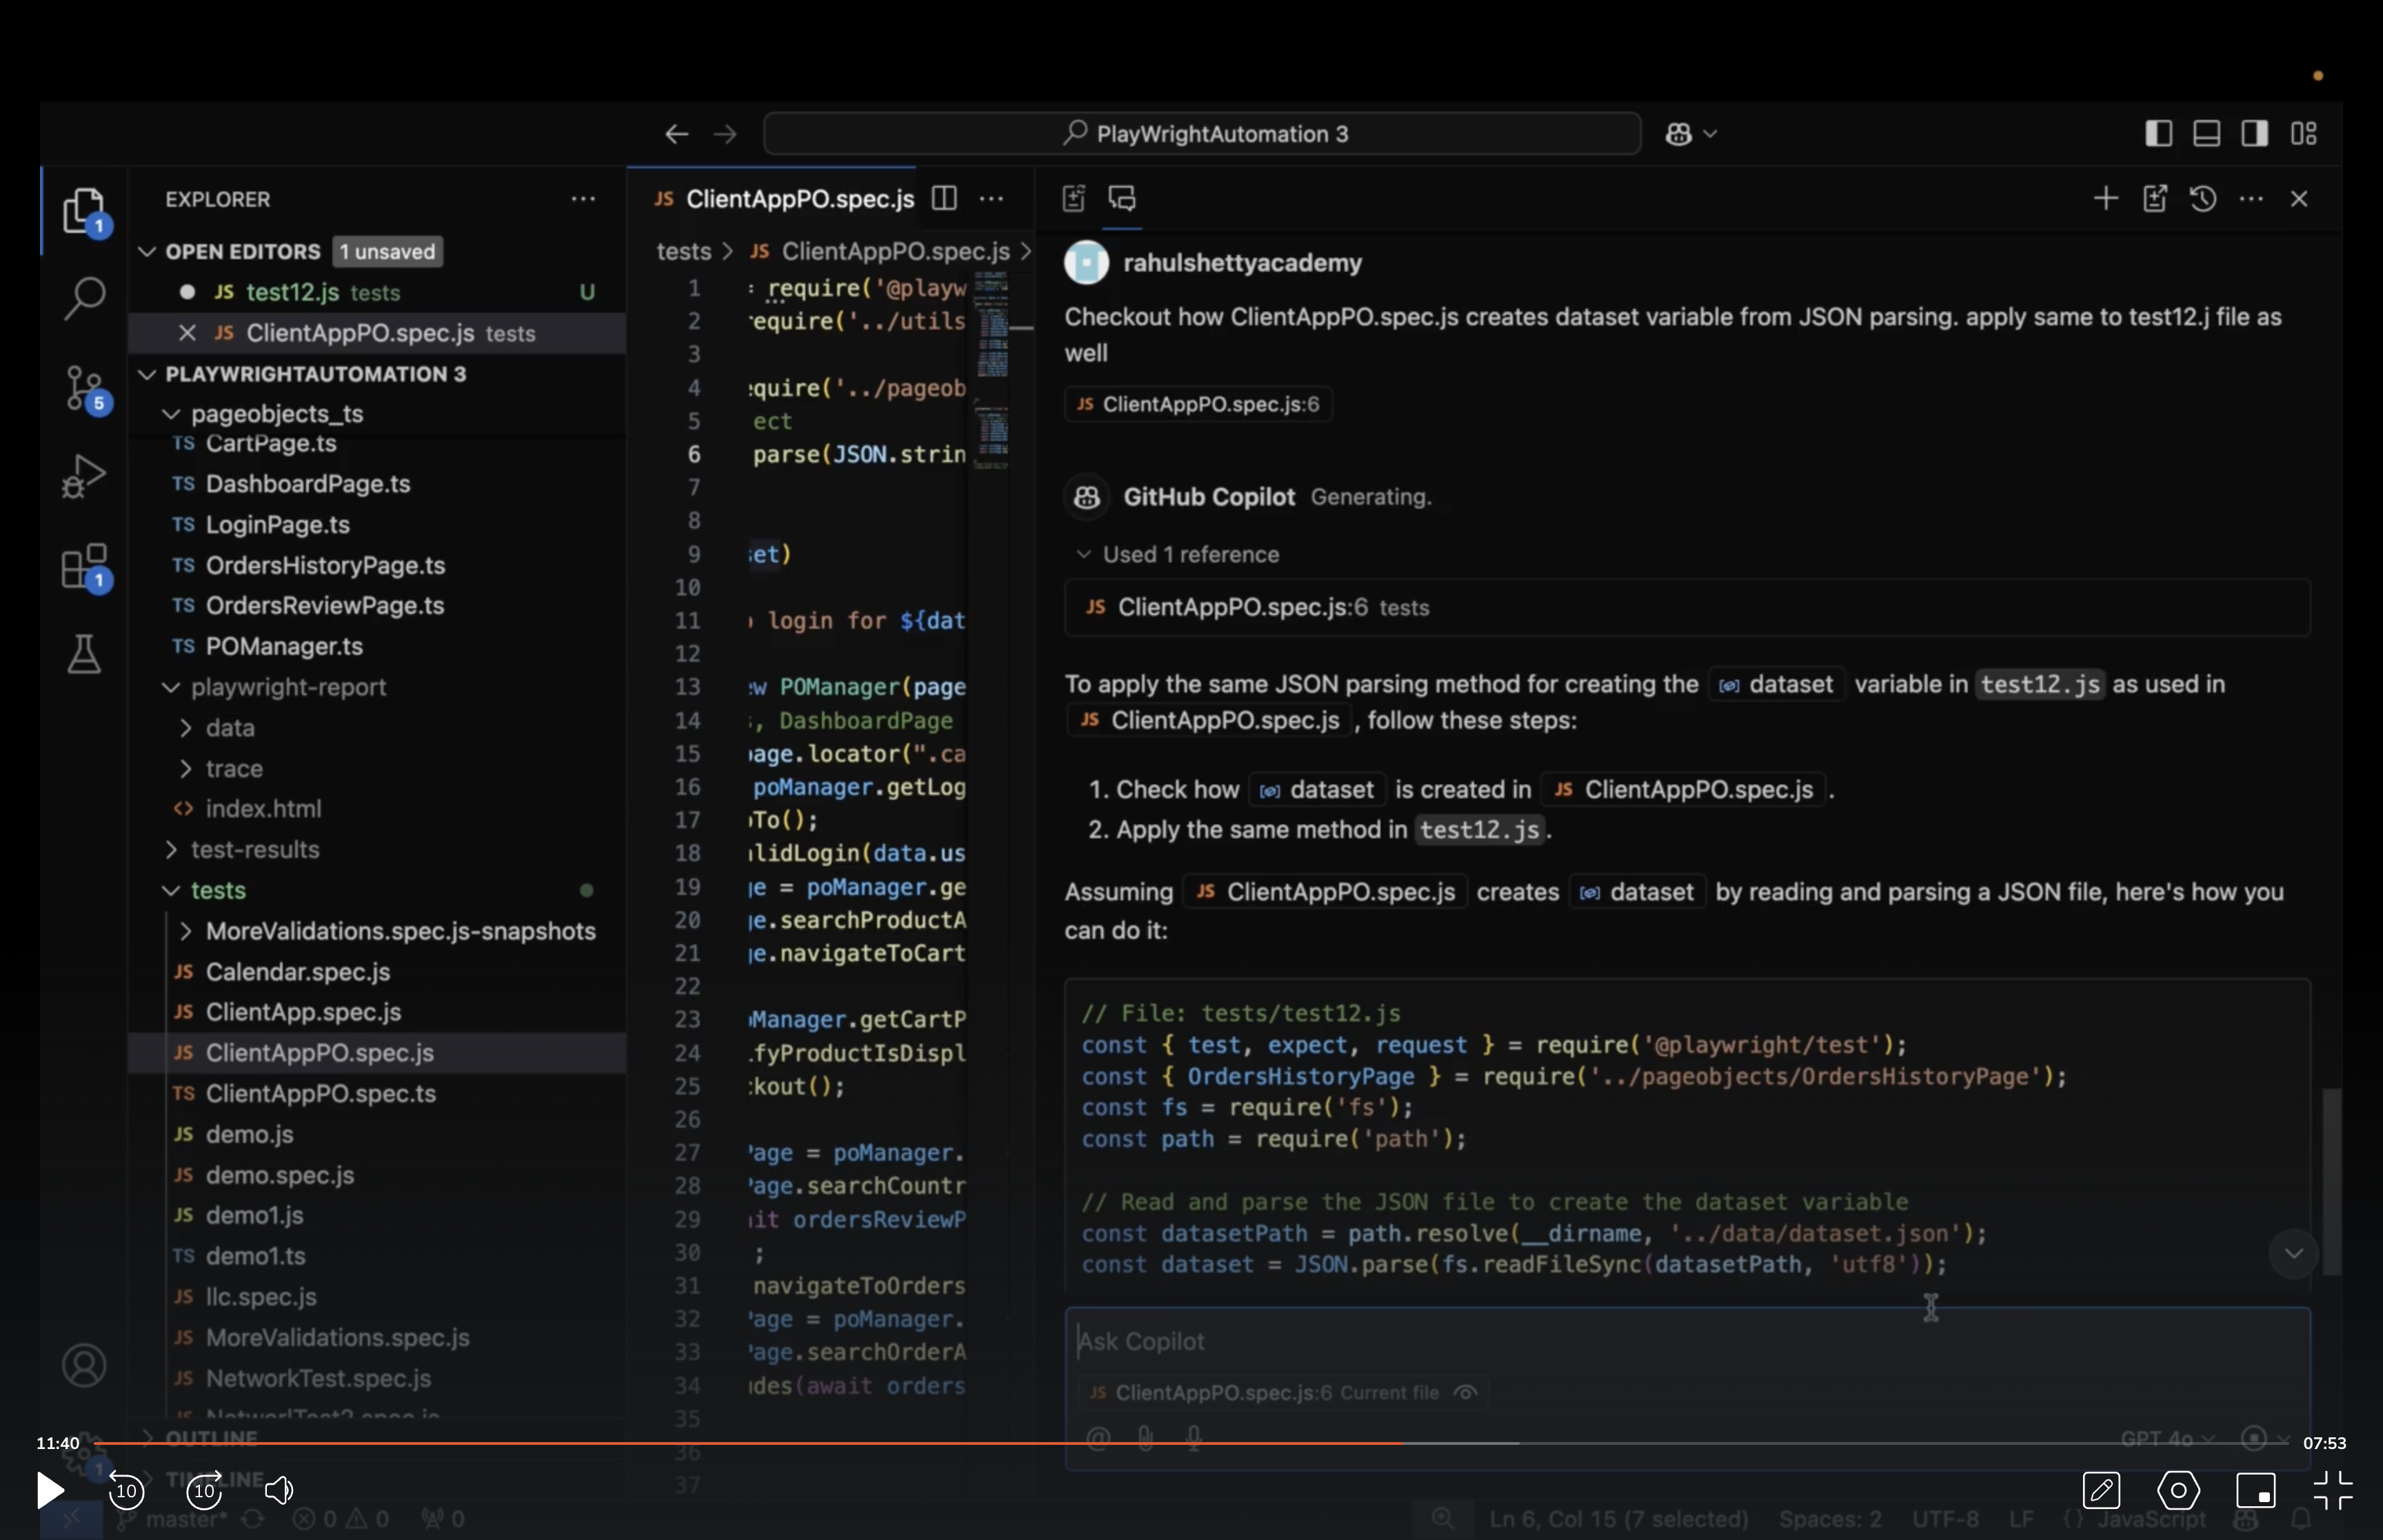
Task: Open the Testing flask view
Action: click(84, 654)
